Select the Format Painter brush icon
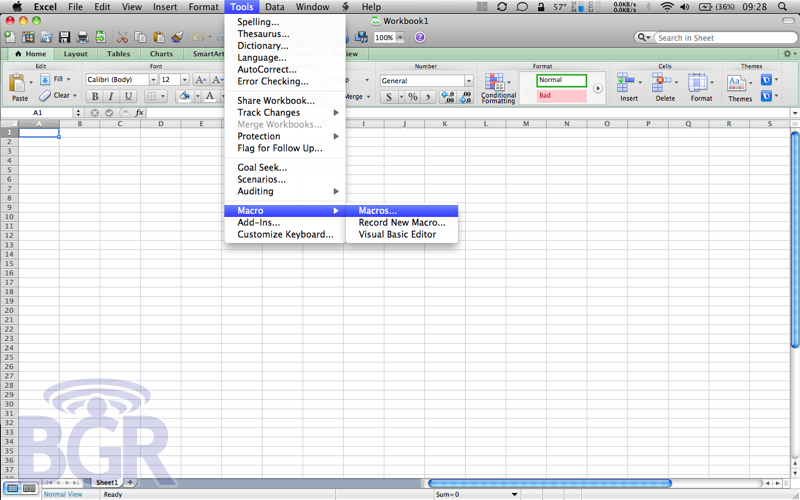 (x=177, y=37)
